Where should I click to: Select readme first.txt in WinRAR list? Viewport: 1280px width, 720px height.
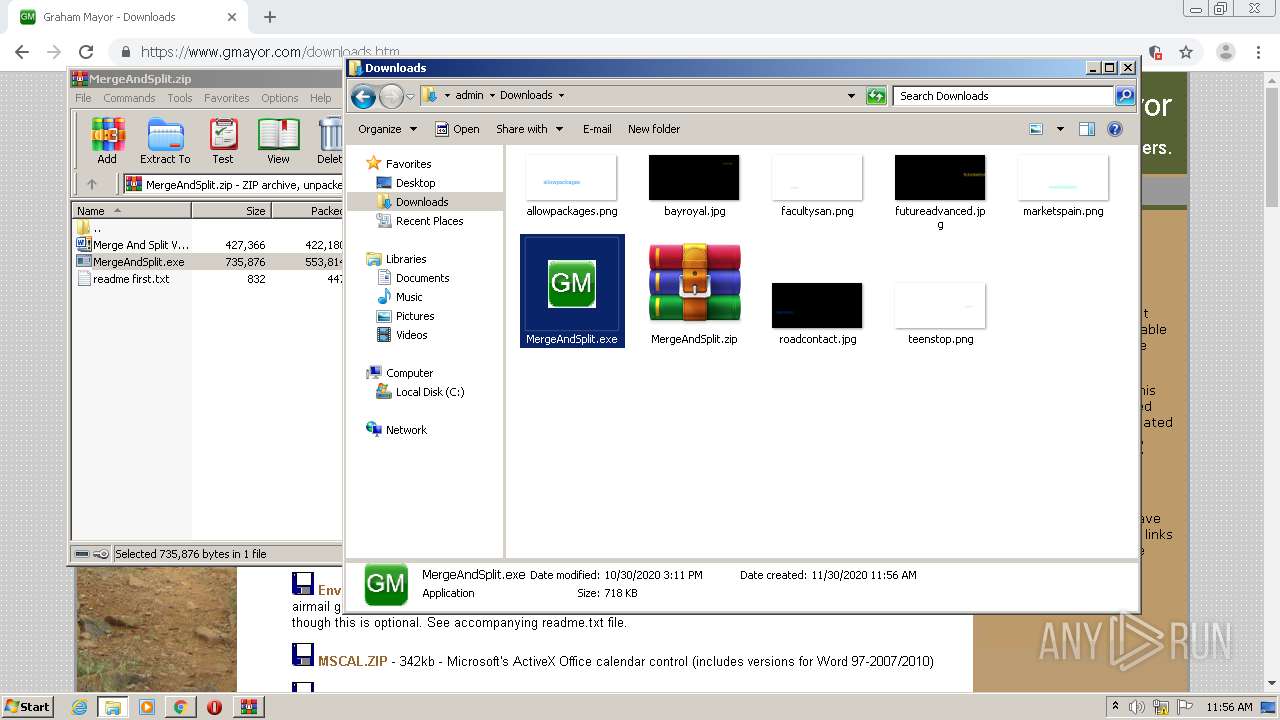click(131, 279)
